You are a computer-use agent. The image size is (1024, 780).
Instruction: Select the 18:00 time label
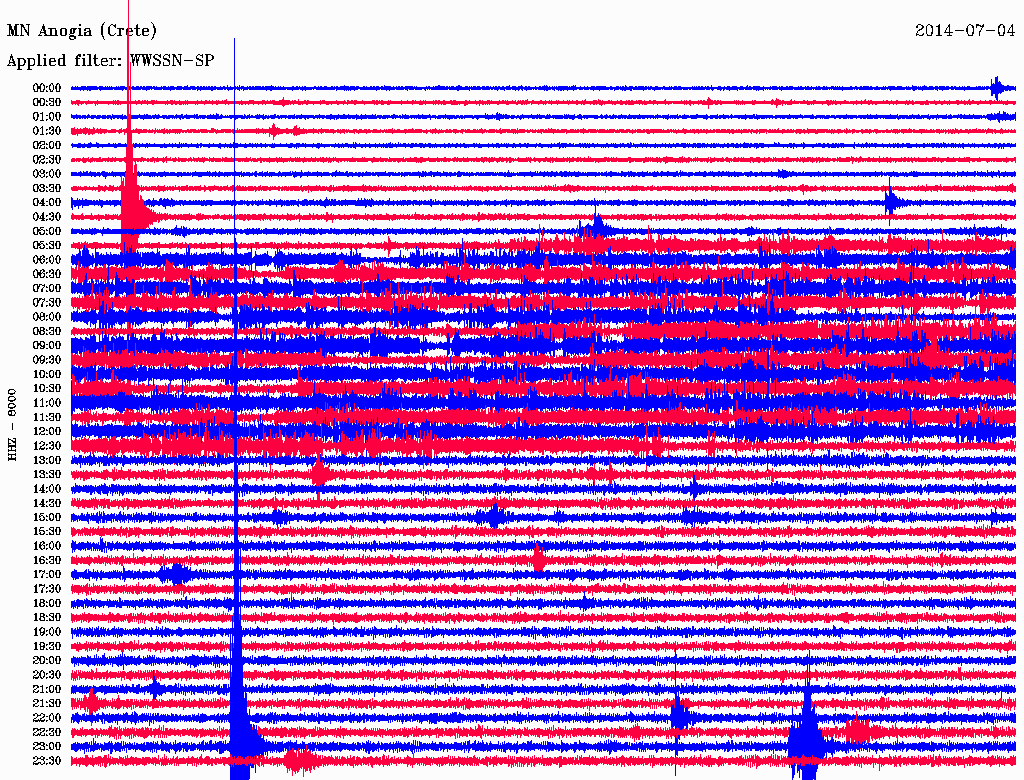click(47, 603)
